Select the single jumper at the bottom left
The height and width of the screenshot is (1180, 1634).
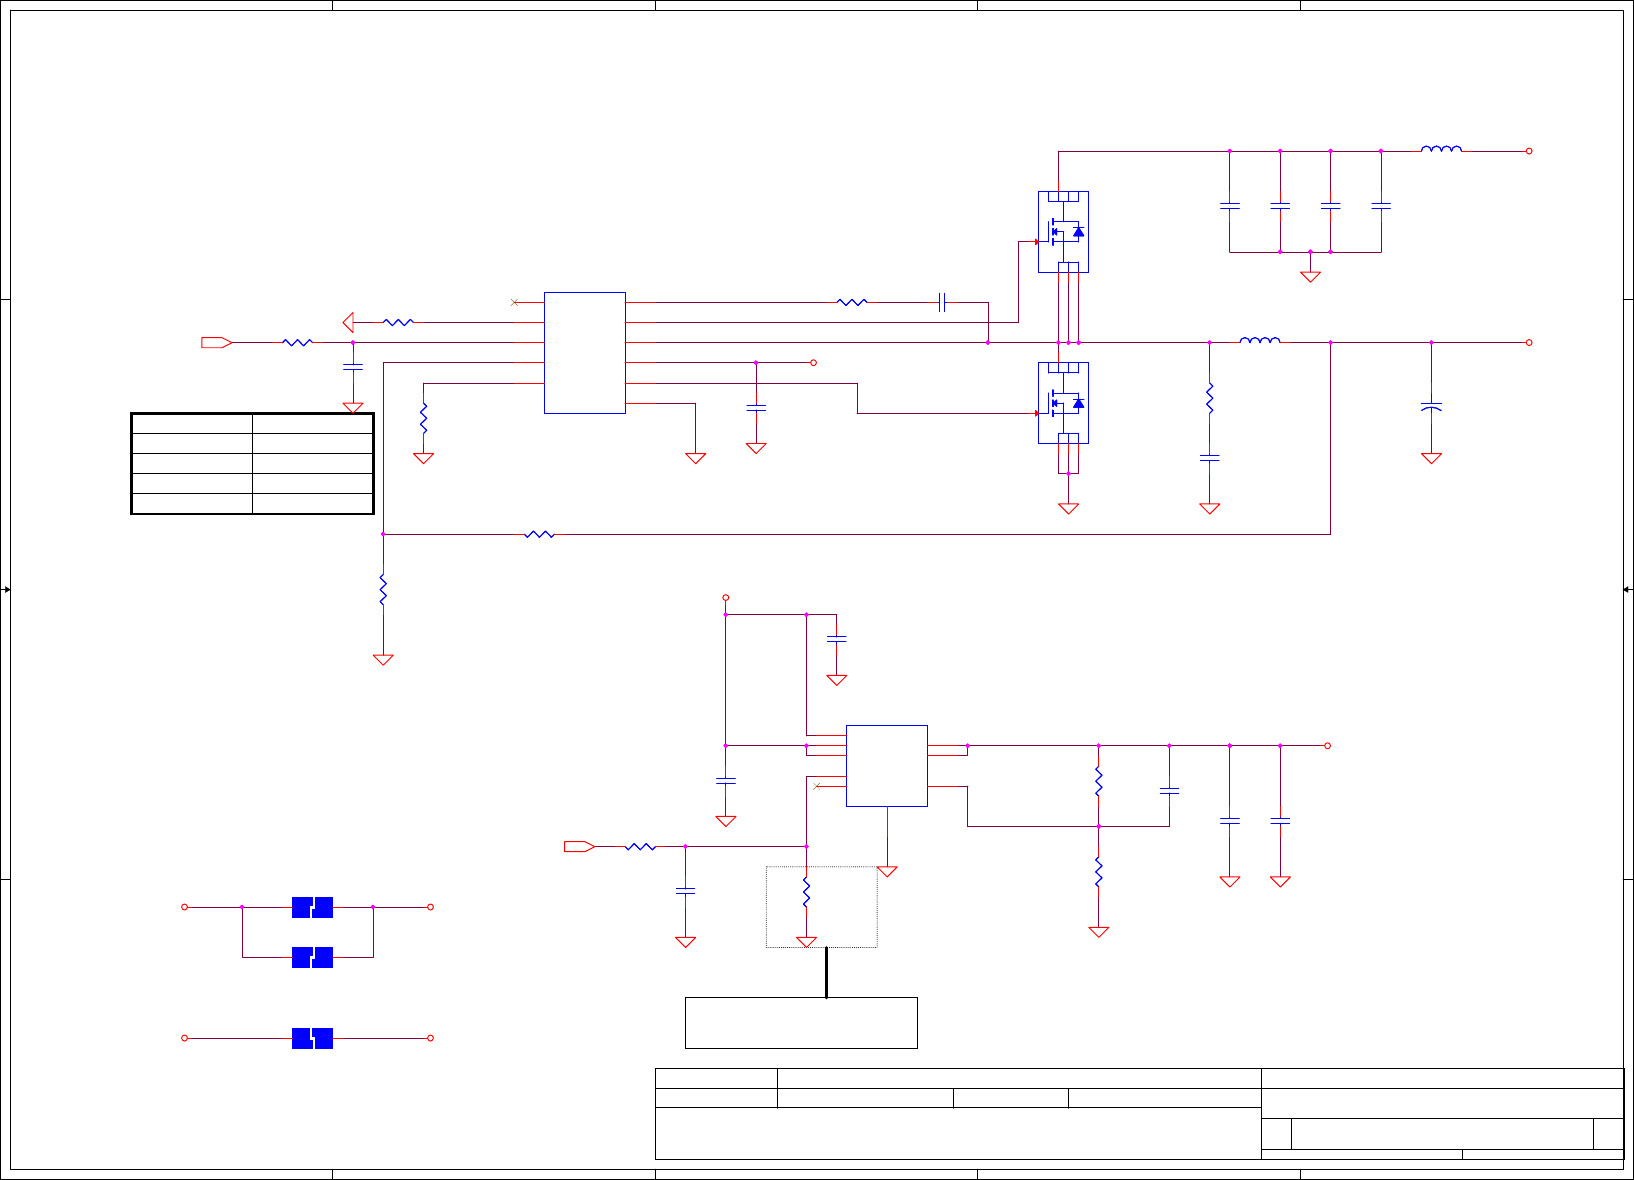[x=312, y=1038]
